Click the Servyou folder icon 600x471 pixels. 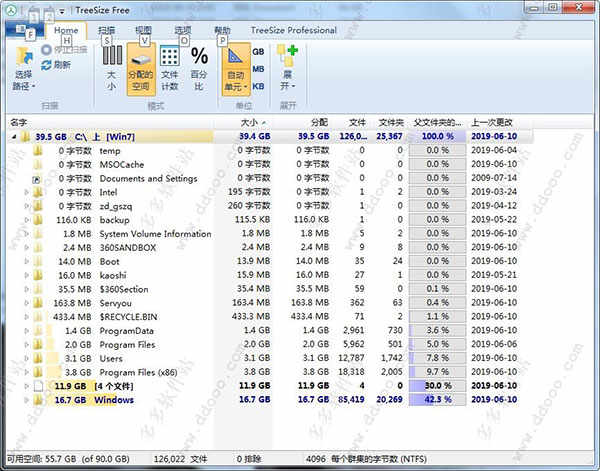(x=38, y=303)
